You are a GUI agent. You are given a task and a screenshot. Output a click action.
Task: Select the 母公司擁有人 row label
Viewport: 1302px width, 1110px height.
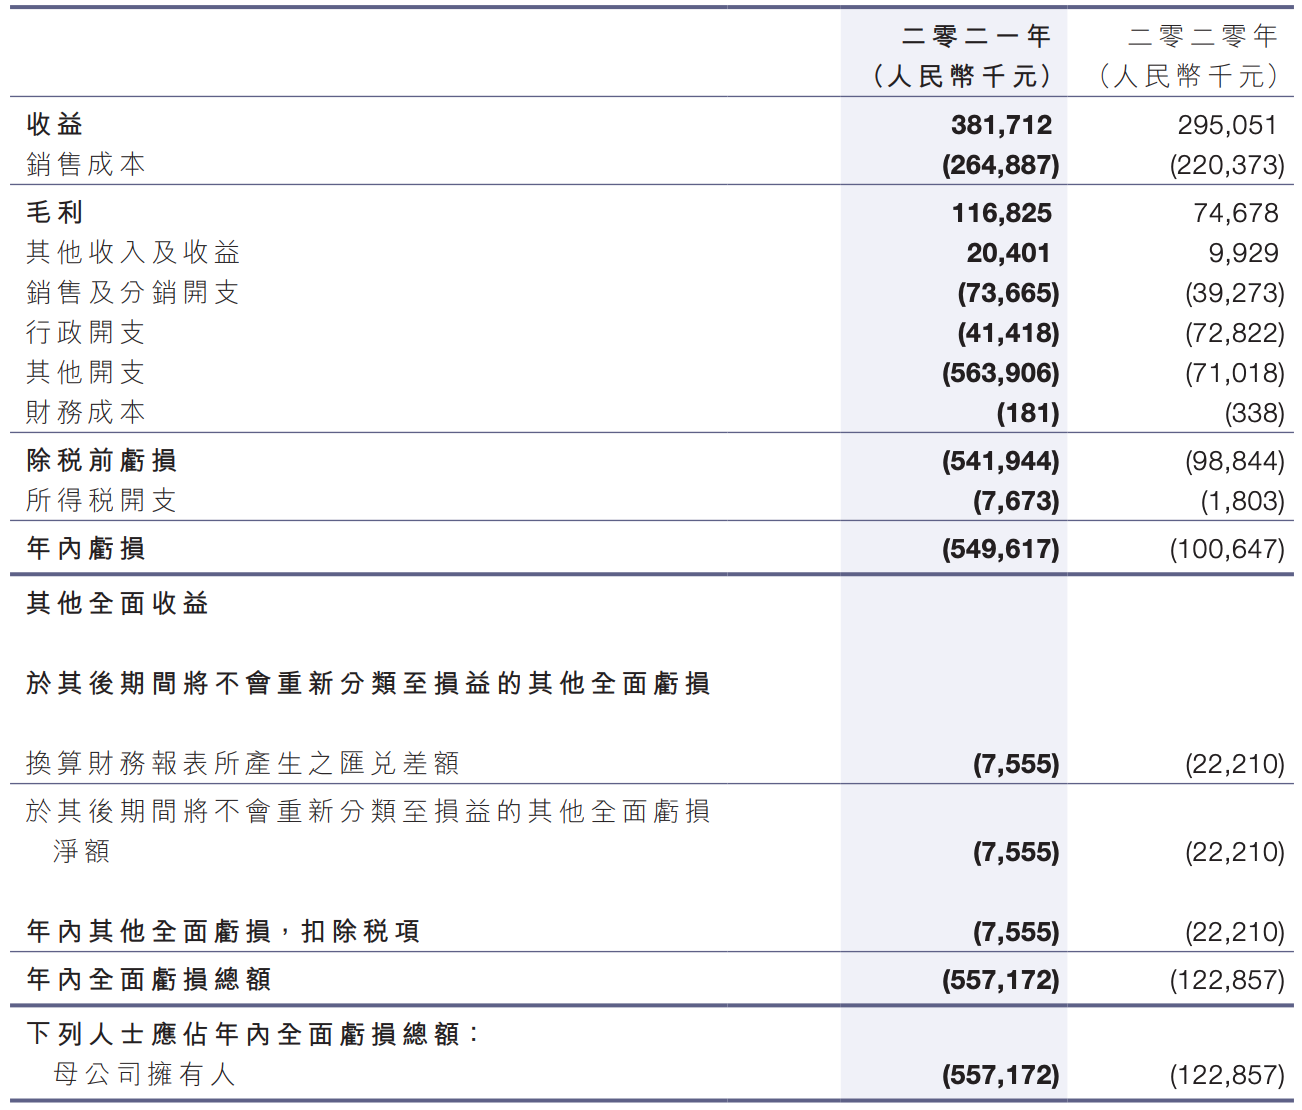pyautogui.click(x=144, y=1075)
